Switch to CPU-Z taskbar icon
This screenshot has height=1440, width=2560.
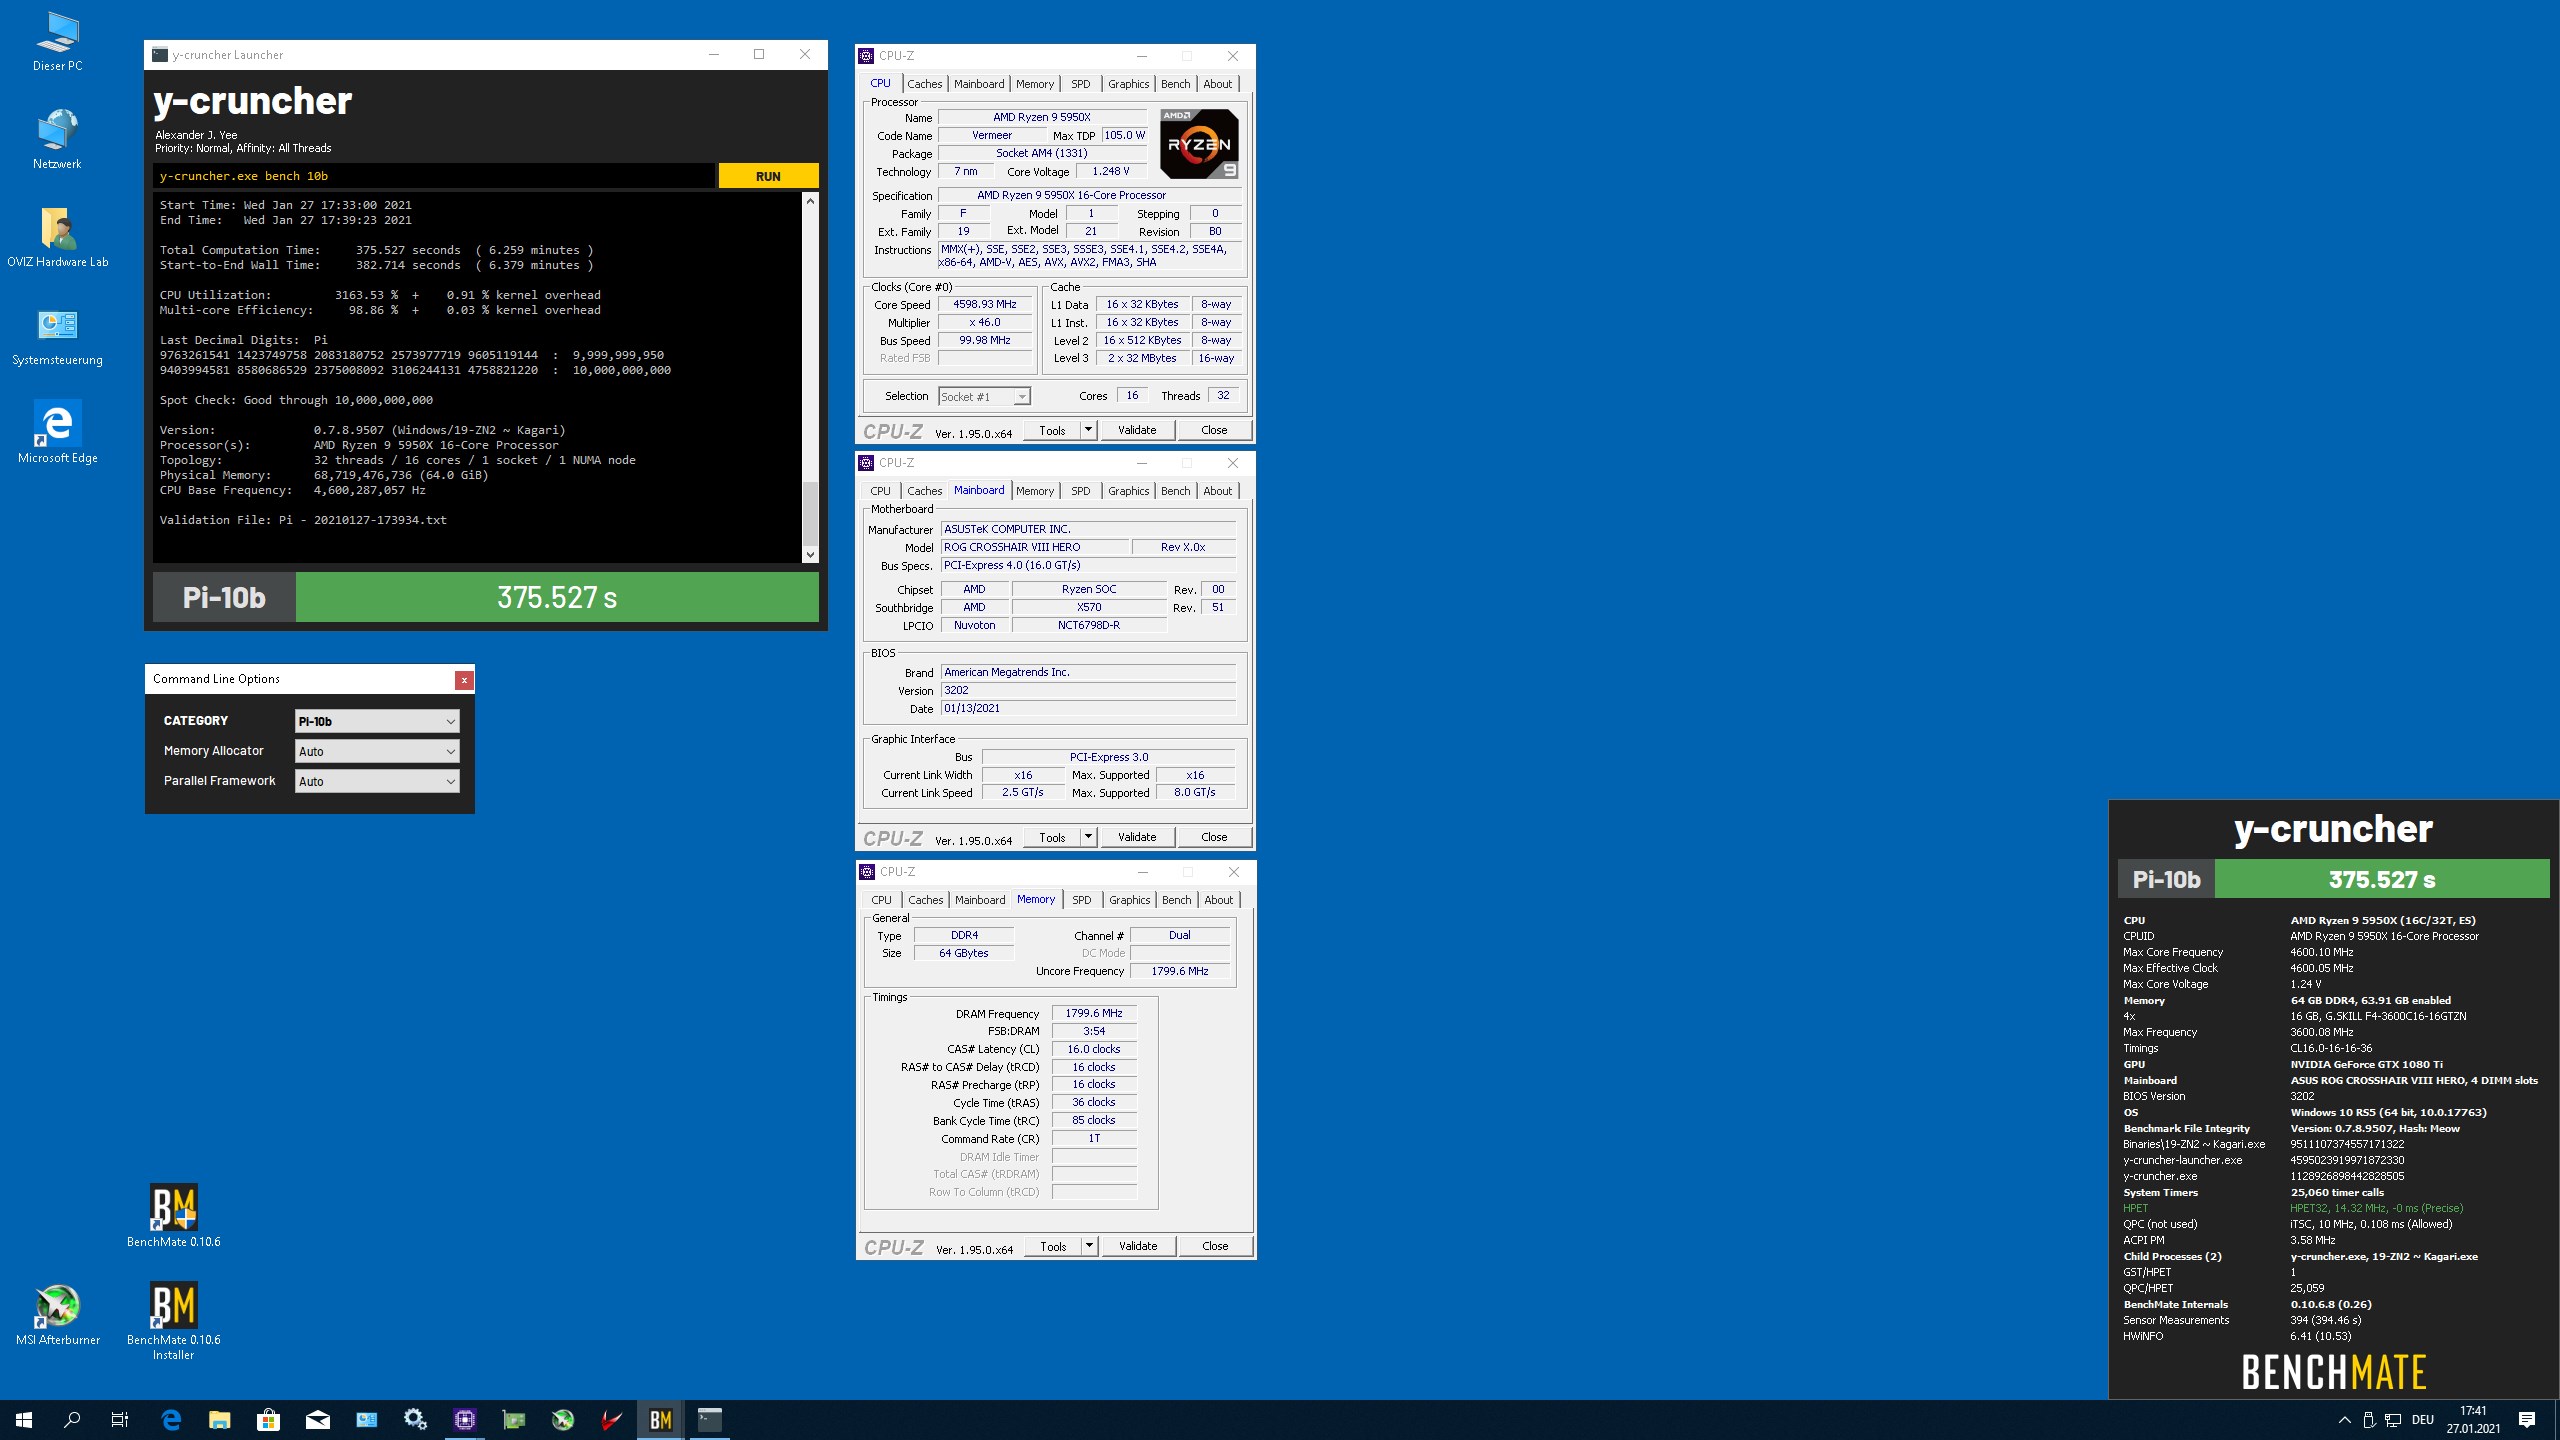tap(464, 1420)
